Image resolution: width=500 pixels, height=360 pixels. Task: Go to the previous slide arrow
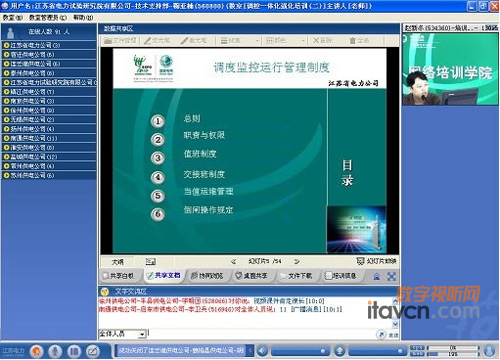[x=233, y=262]
